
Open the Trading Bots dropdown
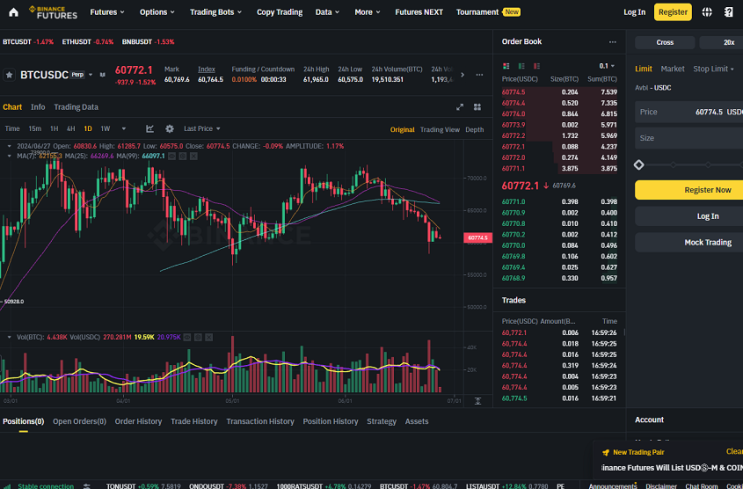point(216,12)
